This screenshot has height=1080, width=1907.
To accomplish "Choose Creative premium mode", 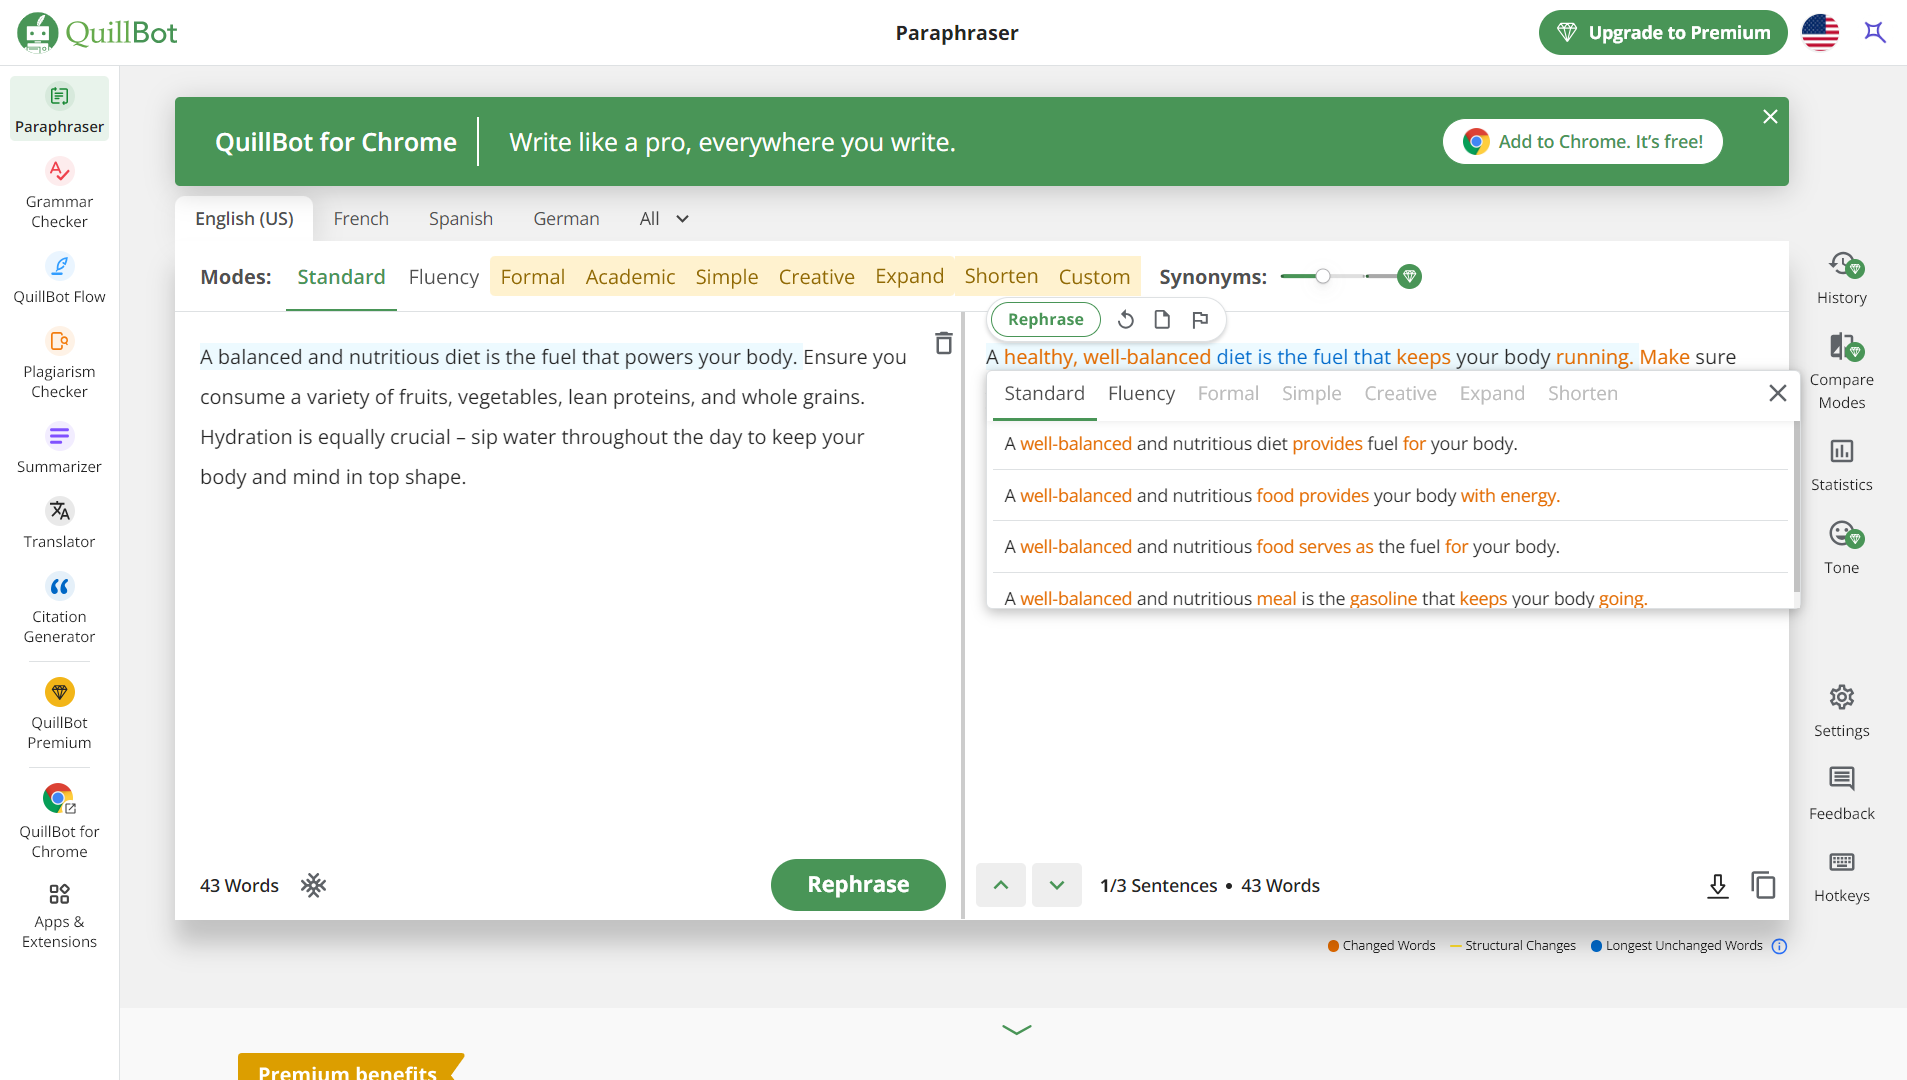I will coord(816,276).
